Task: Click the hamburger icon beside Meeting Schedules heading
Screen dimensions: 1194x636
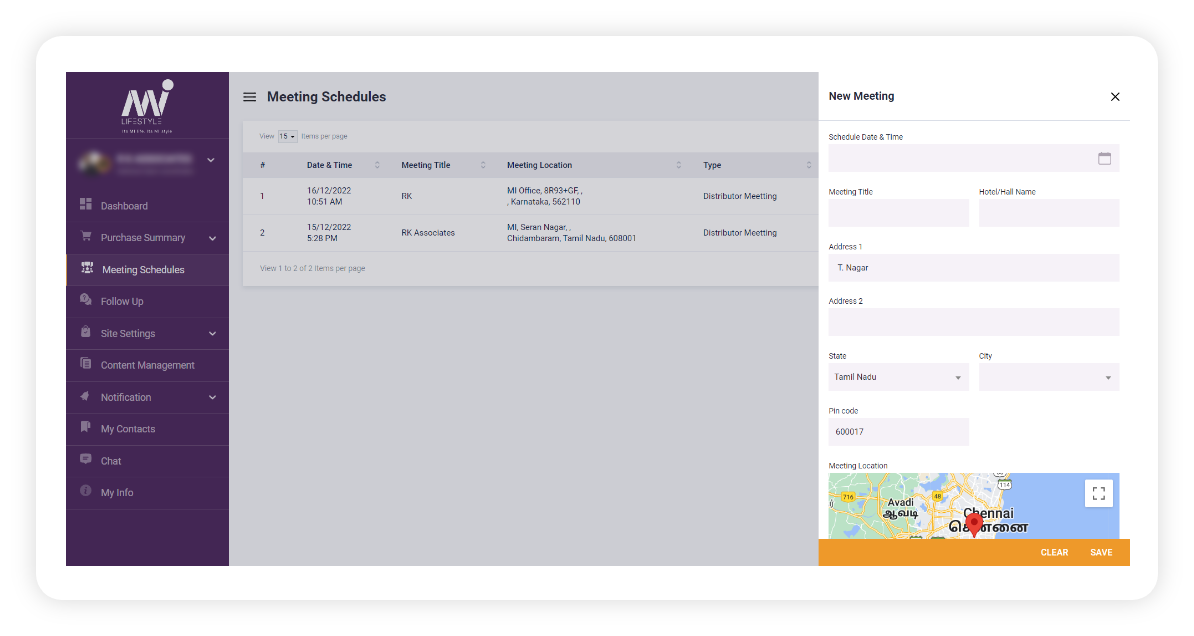Action: pos(249,97)
